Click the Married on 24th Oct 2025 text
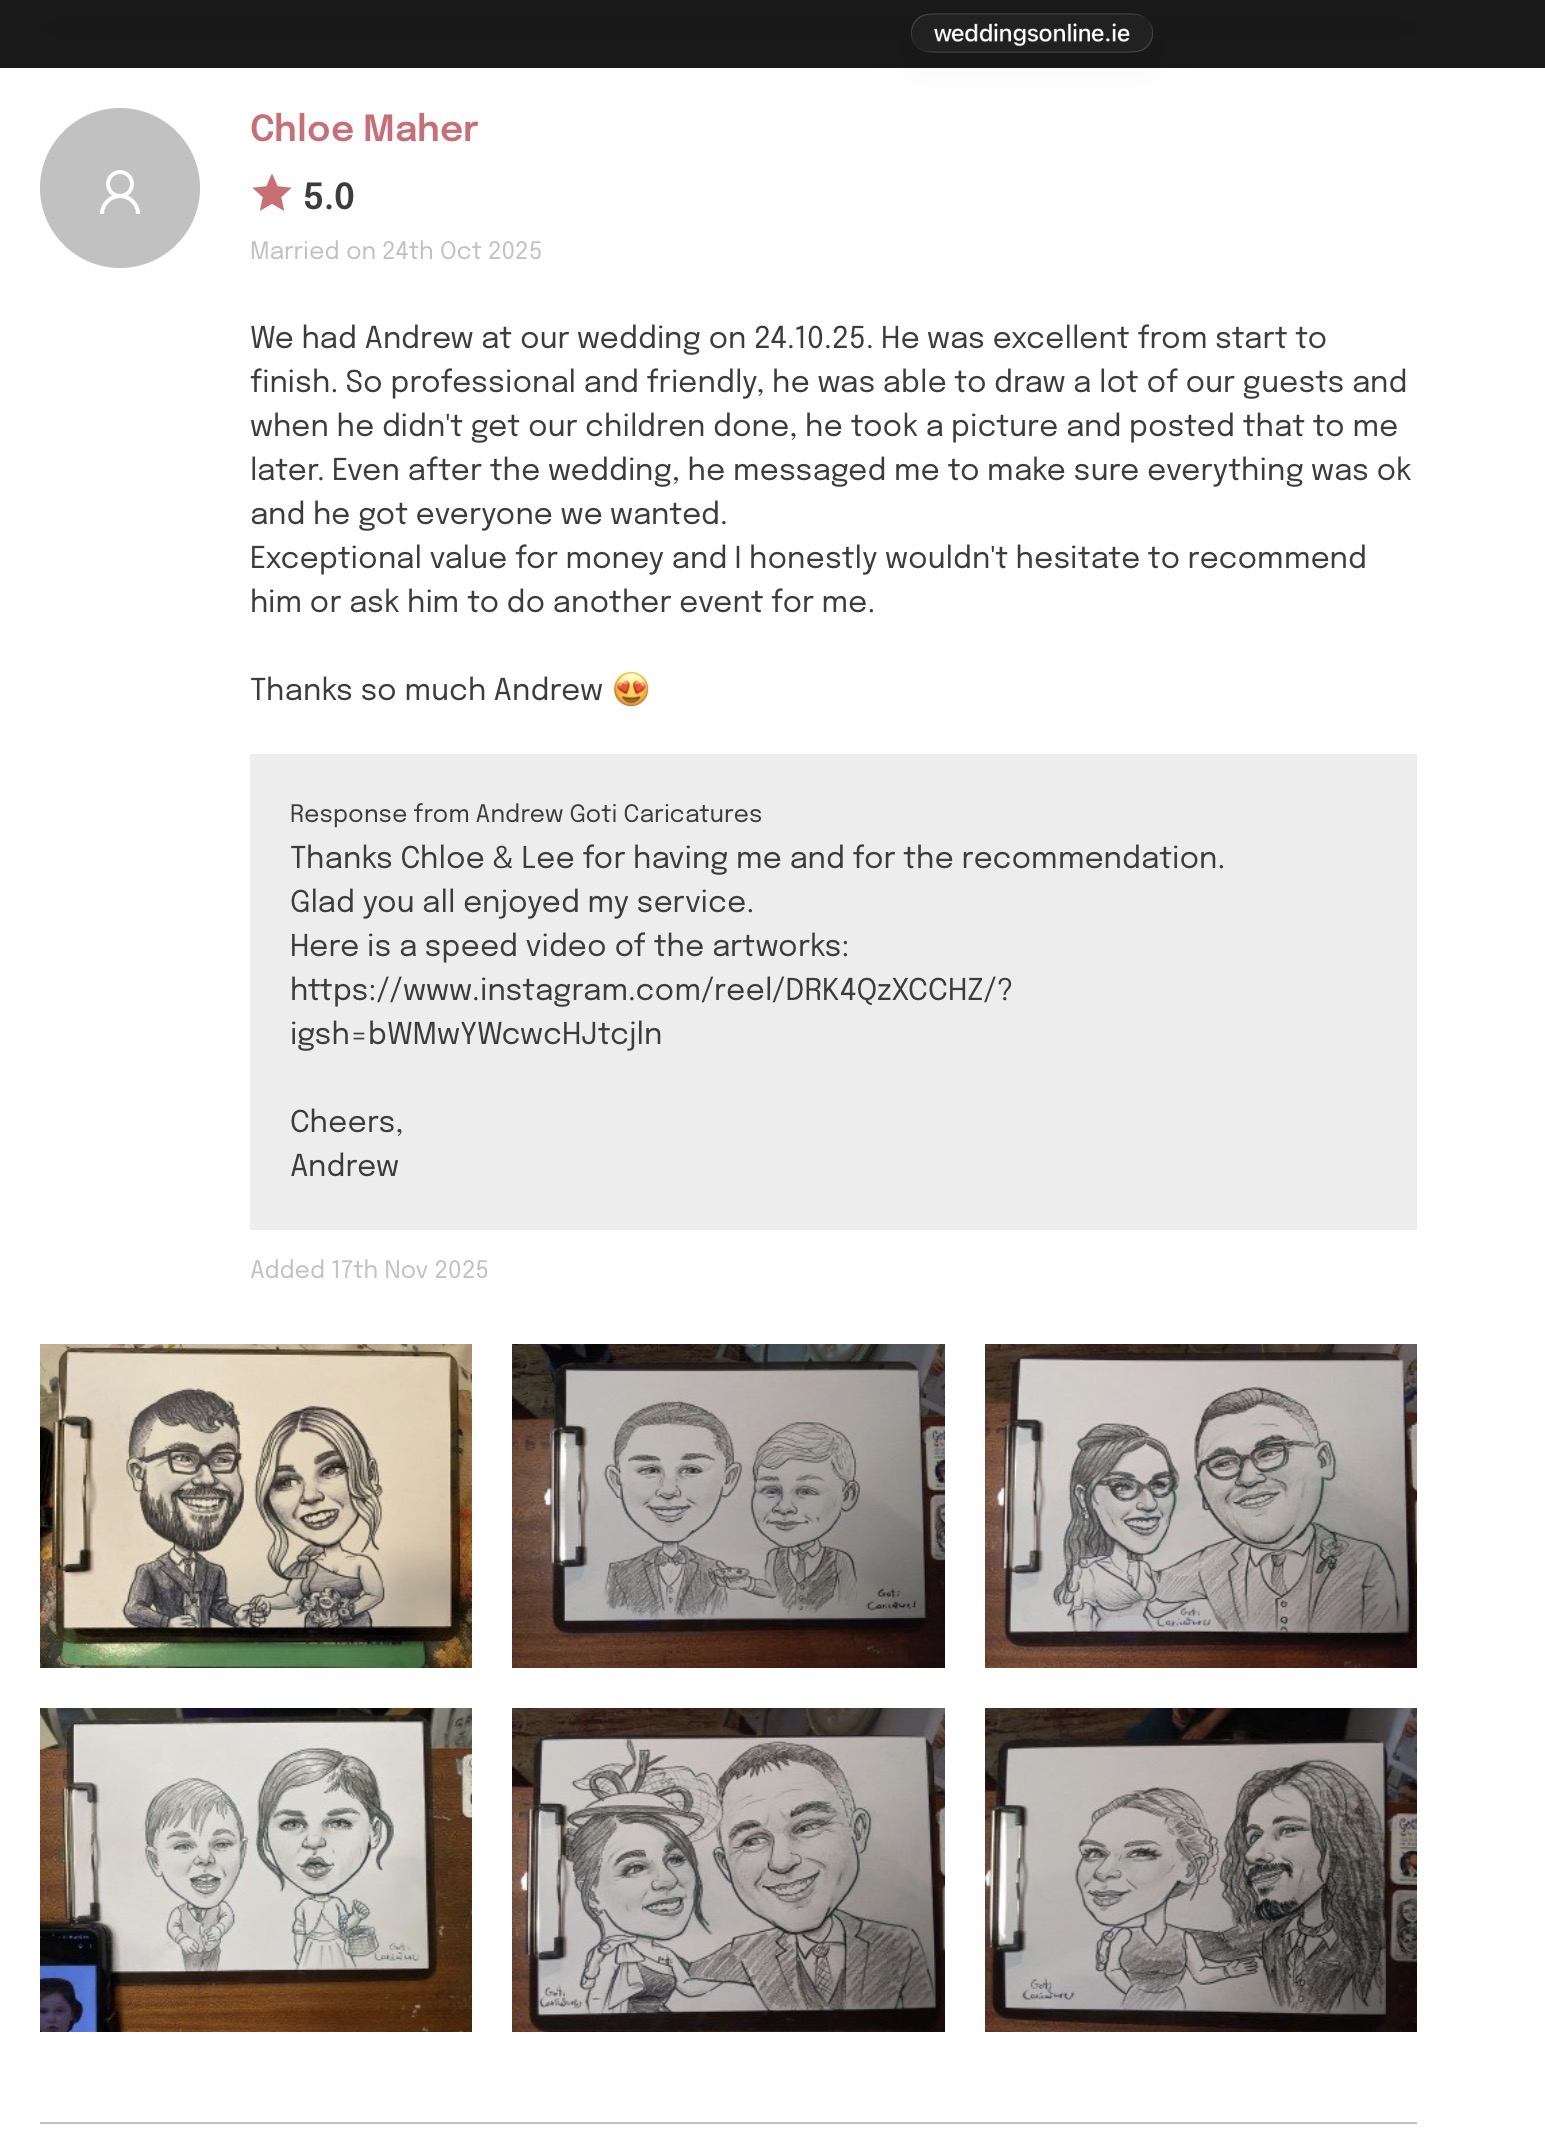1545x2134 pixels. point(396,250)
